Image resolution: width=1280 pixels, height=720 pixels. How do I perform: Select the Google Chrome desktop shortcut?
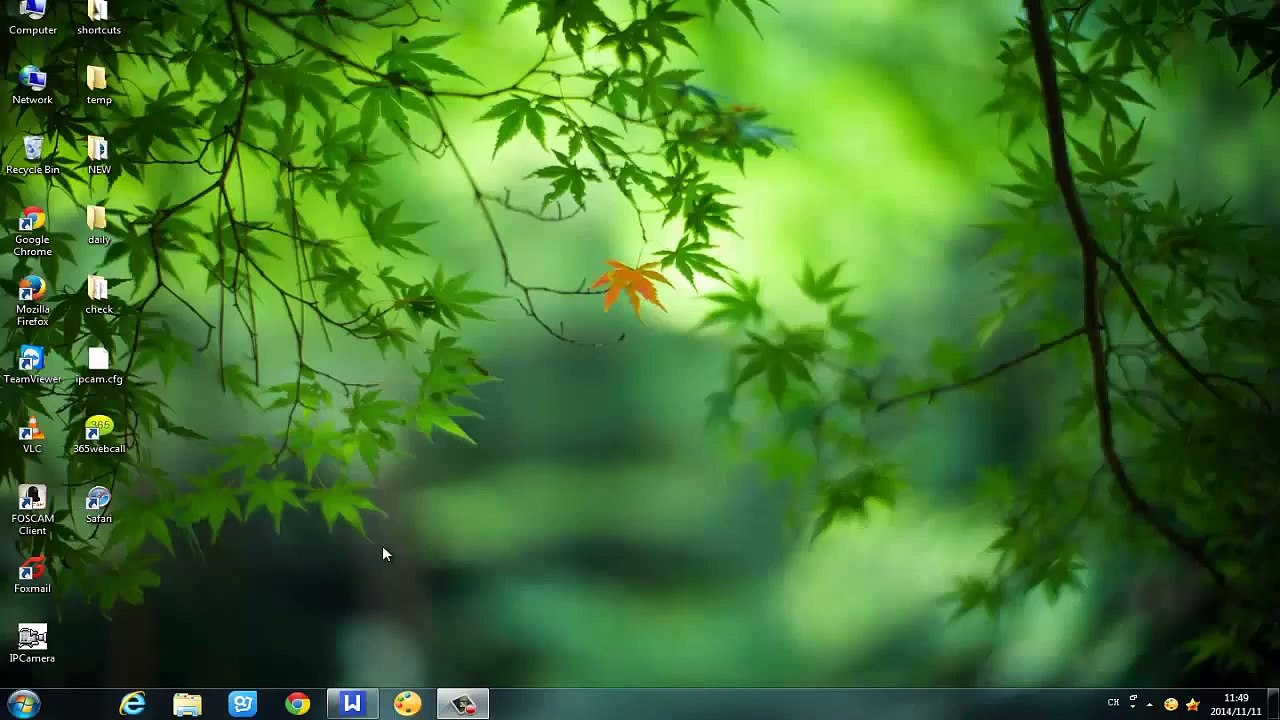click(33, 232)
